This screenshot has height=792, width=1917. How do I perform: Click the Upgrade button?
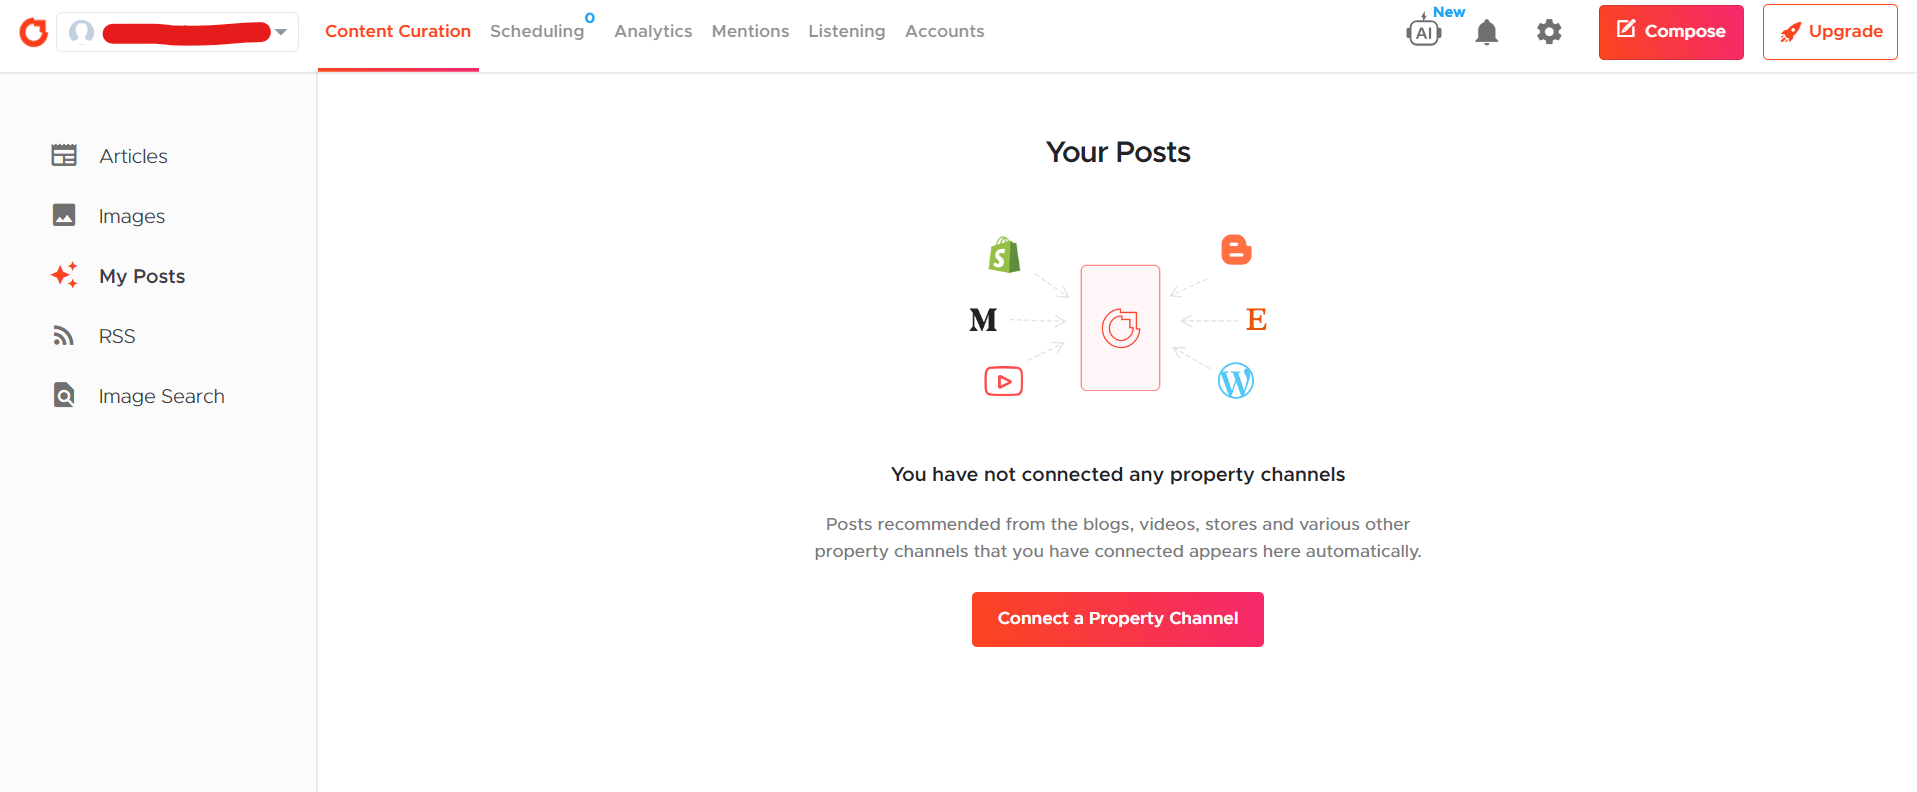point(1830,32)
